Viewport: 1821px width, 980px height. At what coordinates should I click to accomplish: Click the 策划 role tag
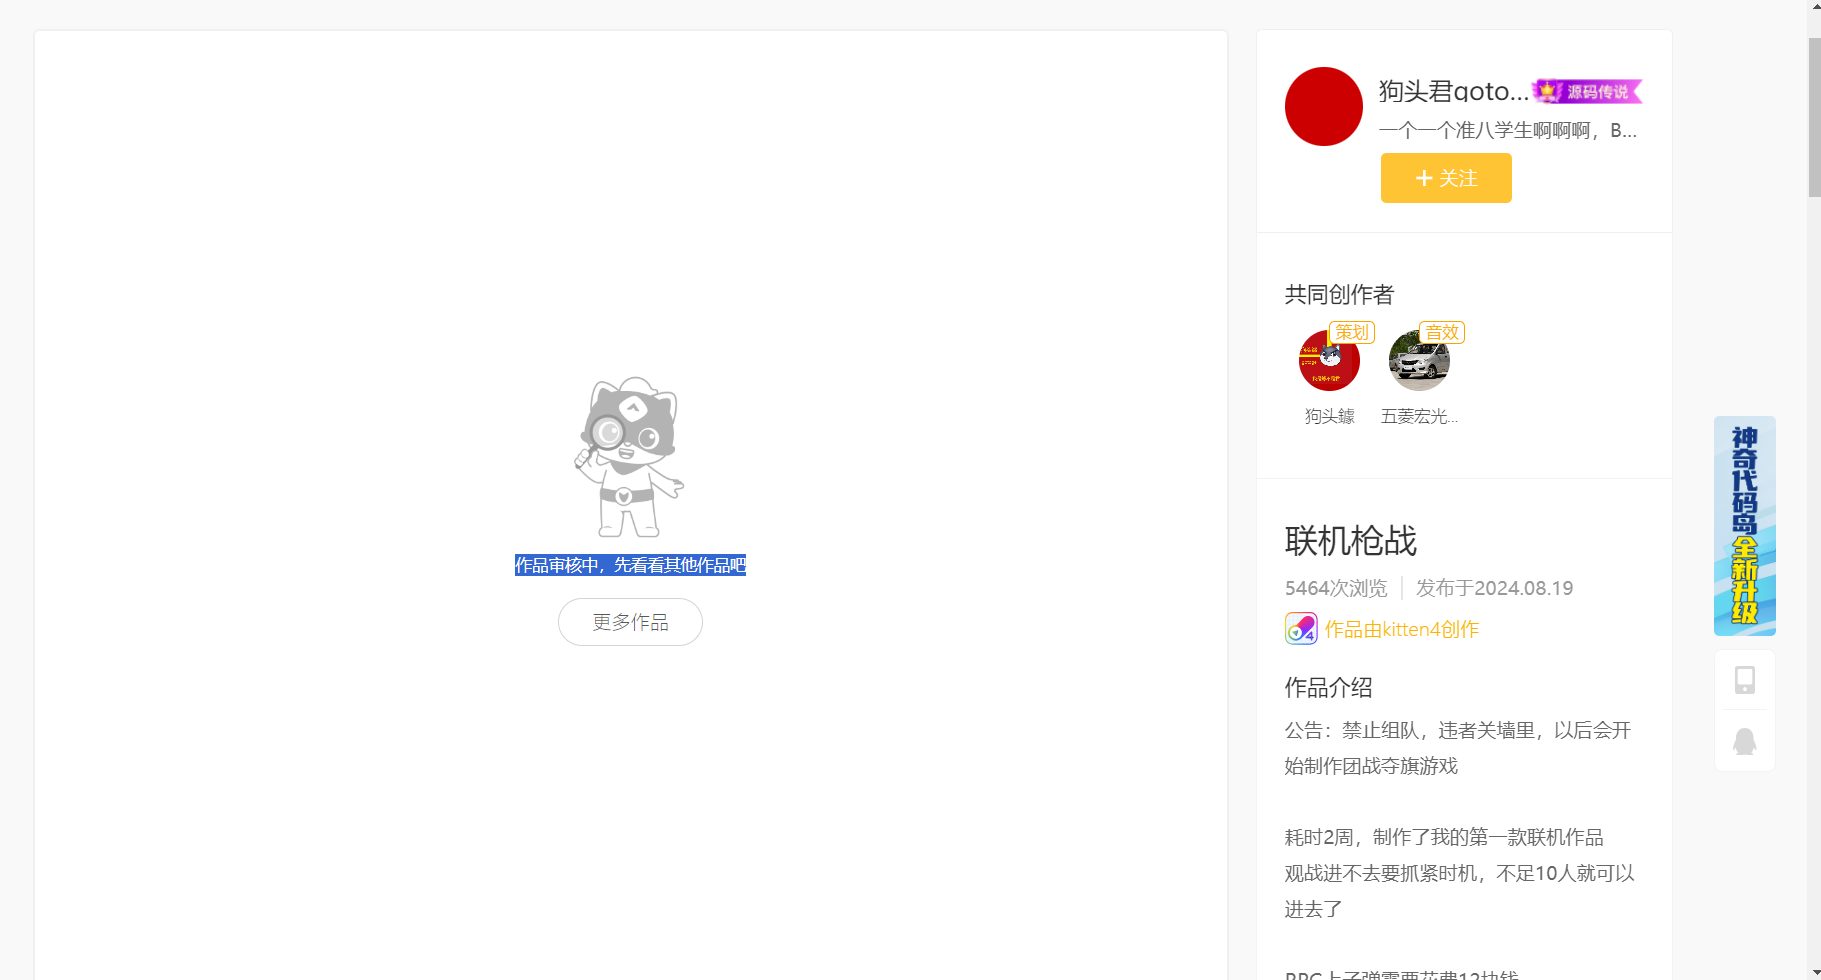[x=1352, y=332]
